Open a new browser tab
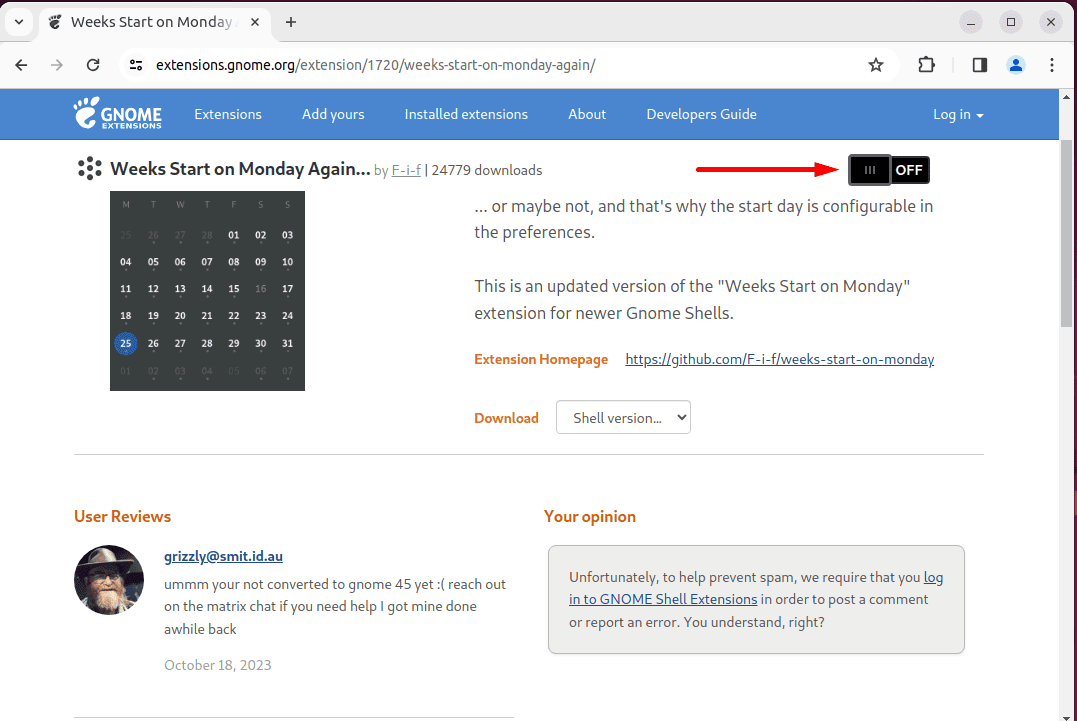The height and width of the screenshot is (721, 1077). point(291,22)
